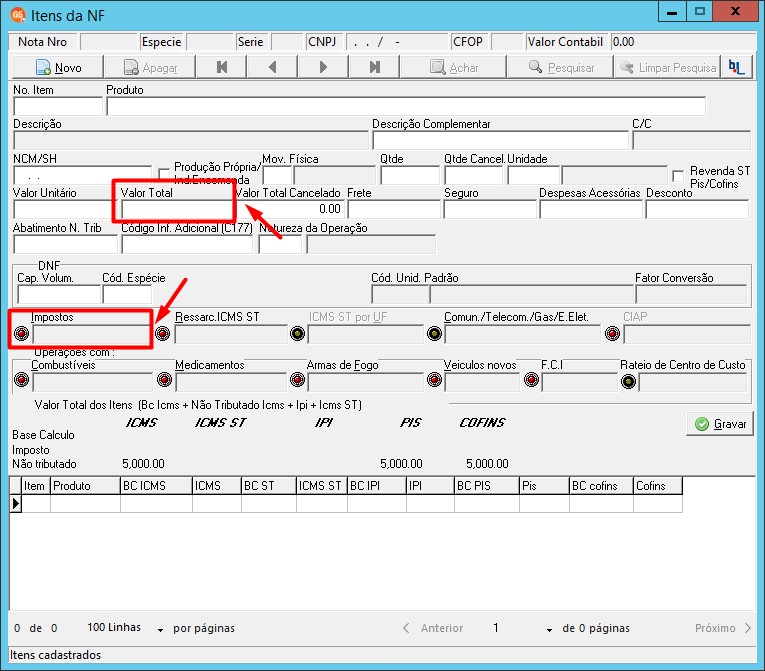Click the Anterior page link

433,628
